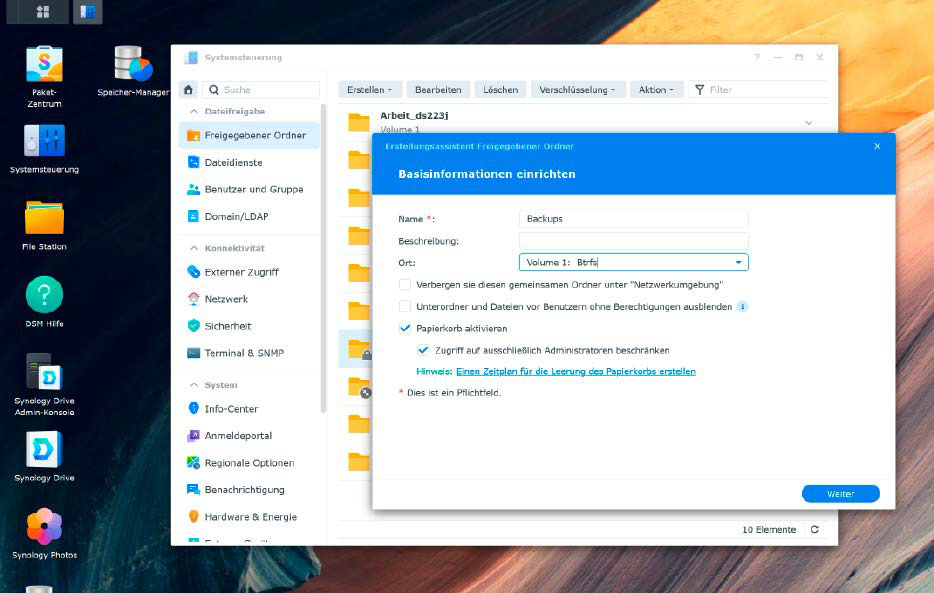Image resolution: width=934 pixels, height=593 pixels.
Task: Click the Beschreibung input field
Action: [x=630, y=238]
